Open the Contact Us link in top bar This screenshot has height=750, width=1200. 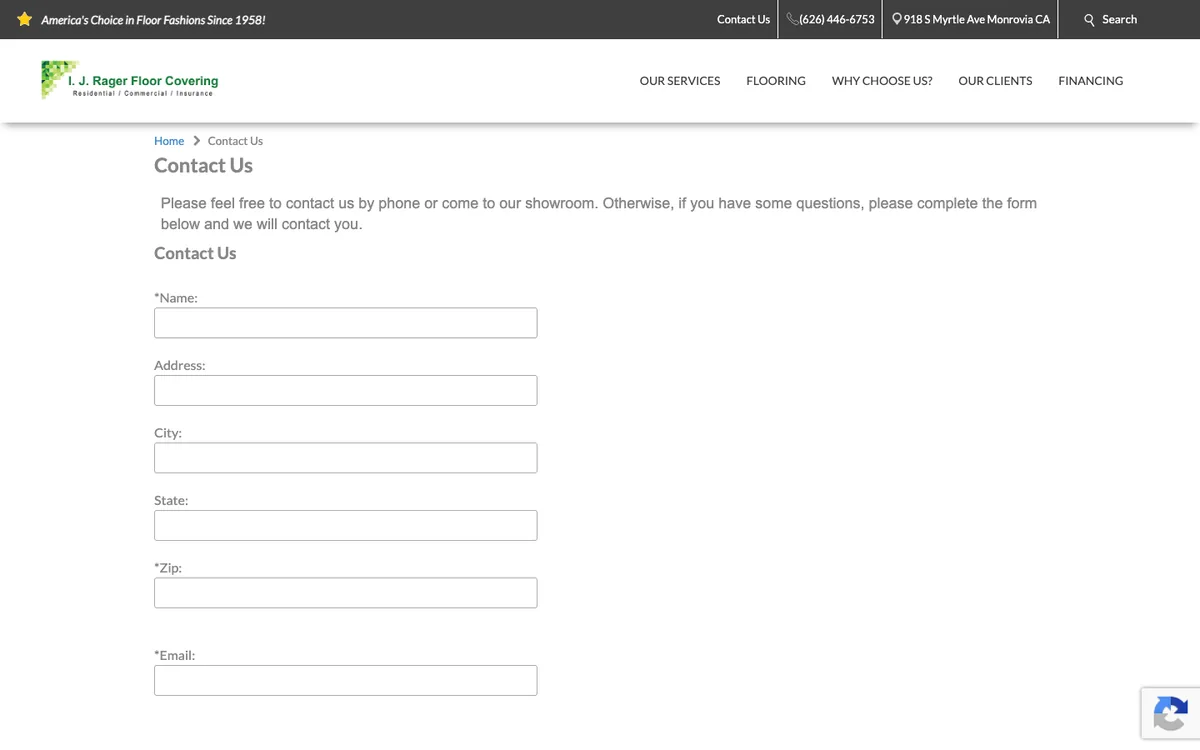click(743, 19)
